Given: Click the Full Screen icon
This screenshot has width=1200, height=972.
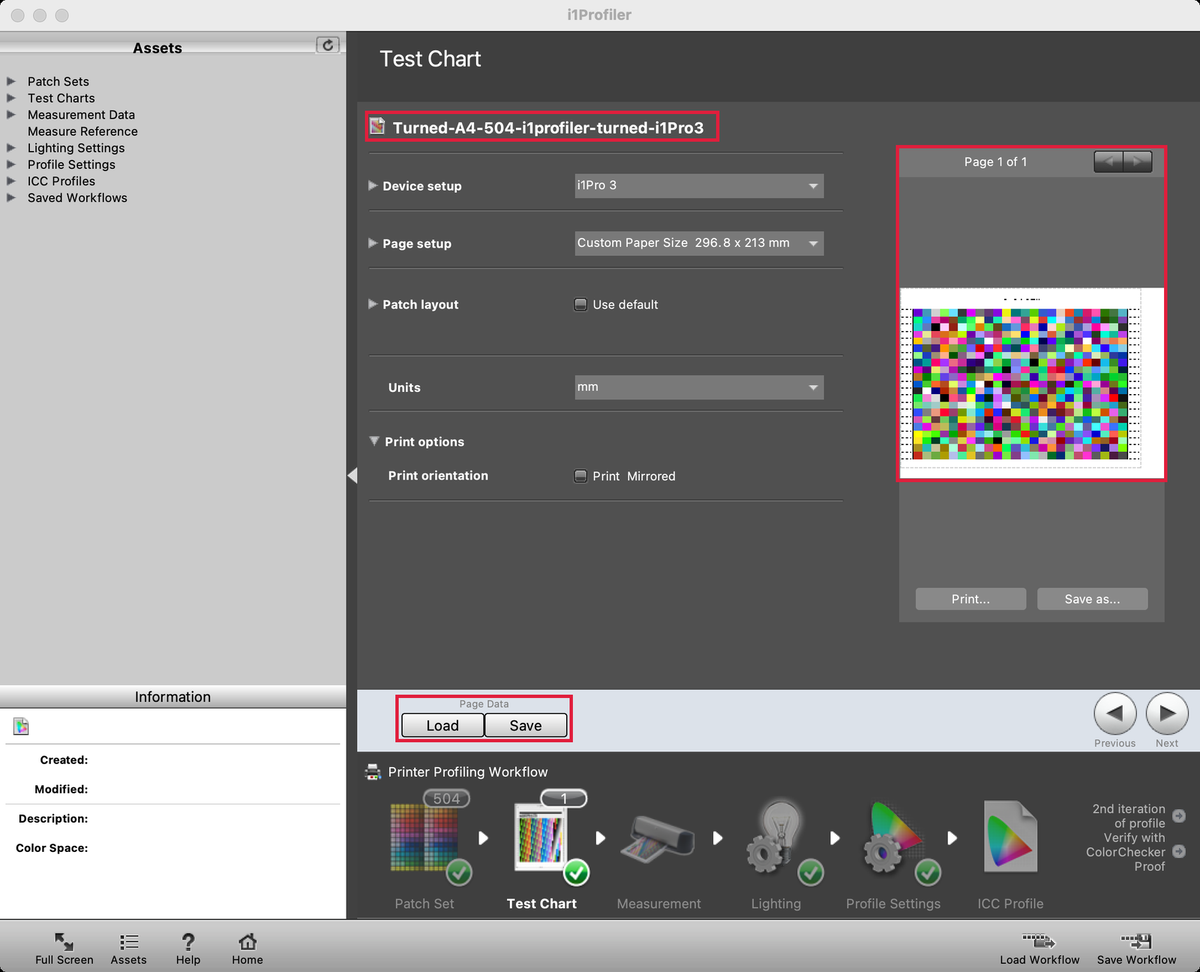Looking at the screenshot, I should (x=64, y=942).
